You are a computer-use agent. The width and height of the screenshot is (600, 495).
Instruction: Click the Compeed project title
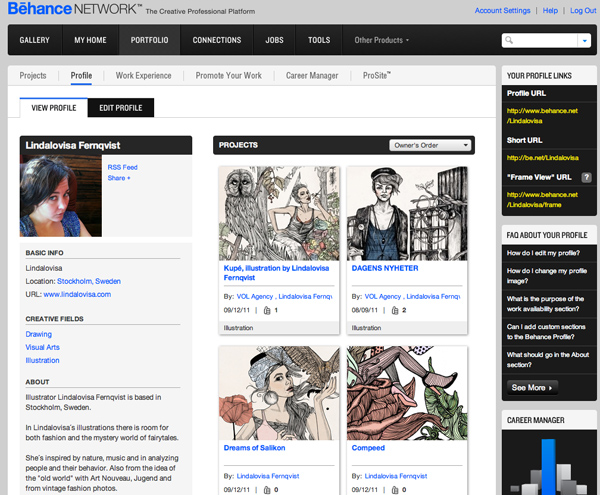368,448
